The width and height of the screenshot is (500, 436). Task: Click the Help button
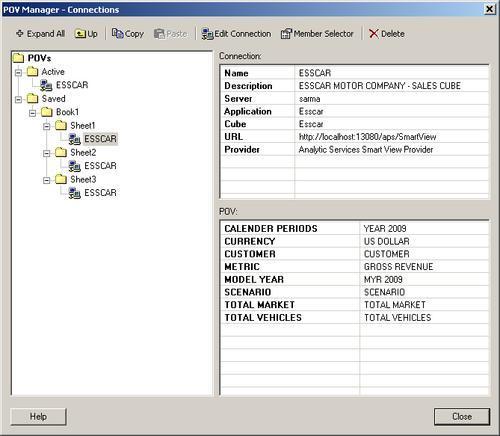pyautogui.click(x=38, y=417)
